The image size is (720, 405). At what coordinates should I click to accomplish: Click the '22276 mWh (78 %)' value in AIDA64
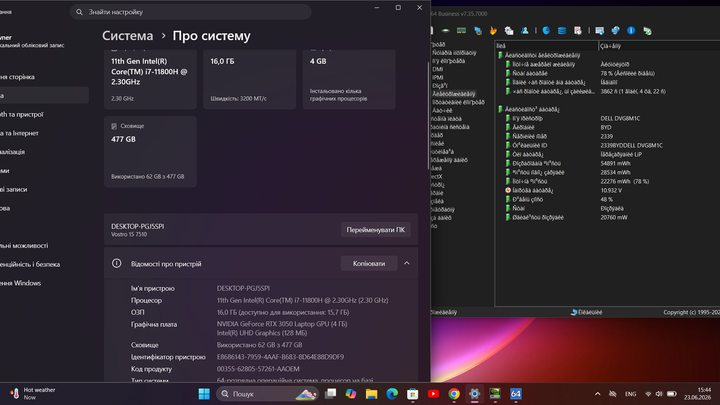point(624,181)
